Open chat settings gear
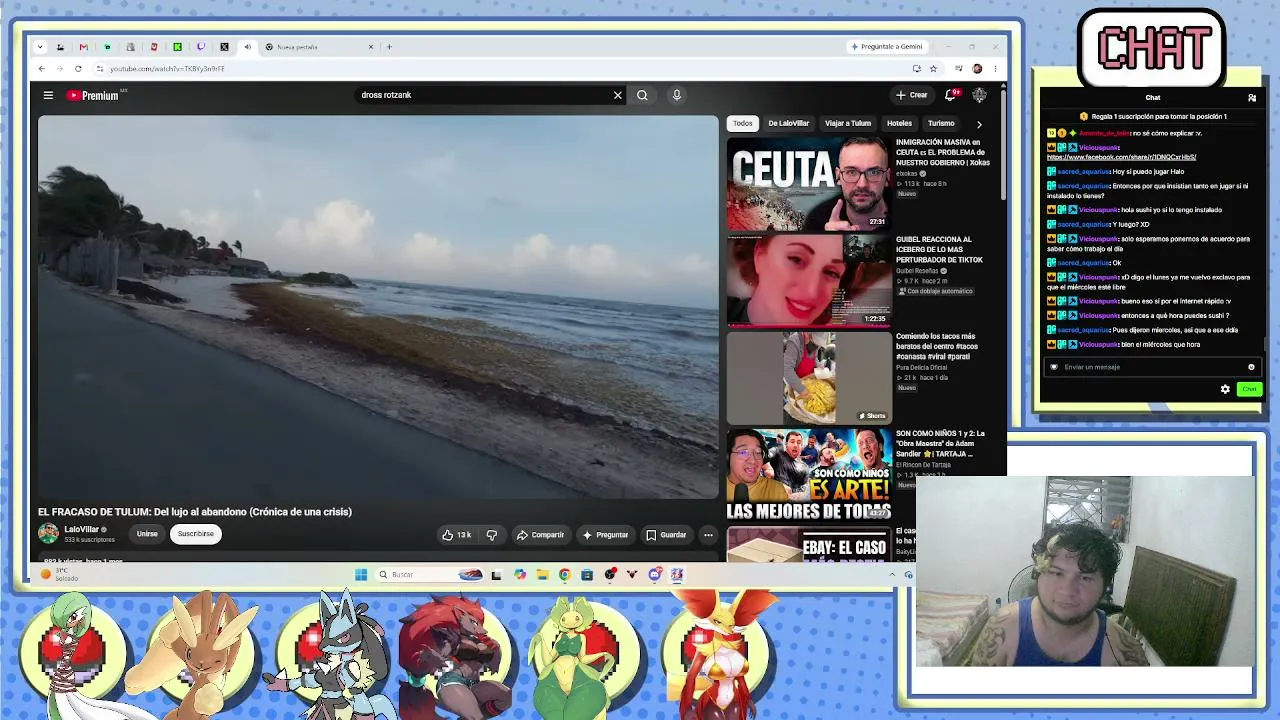 1225,389
